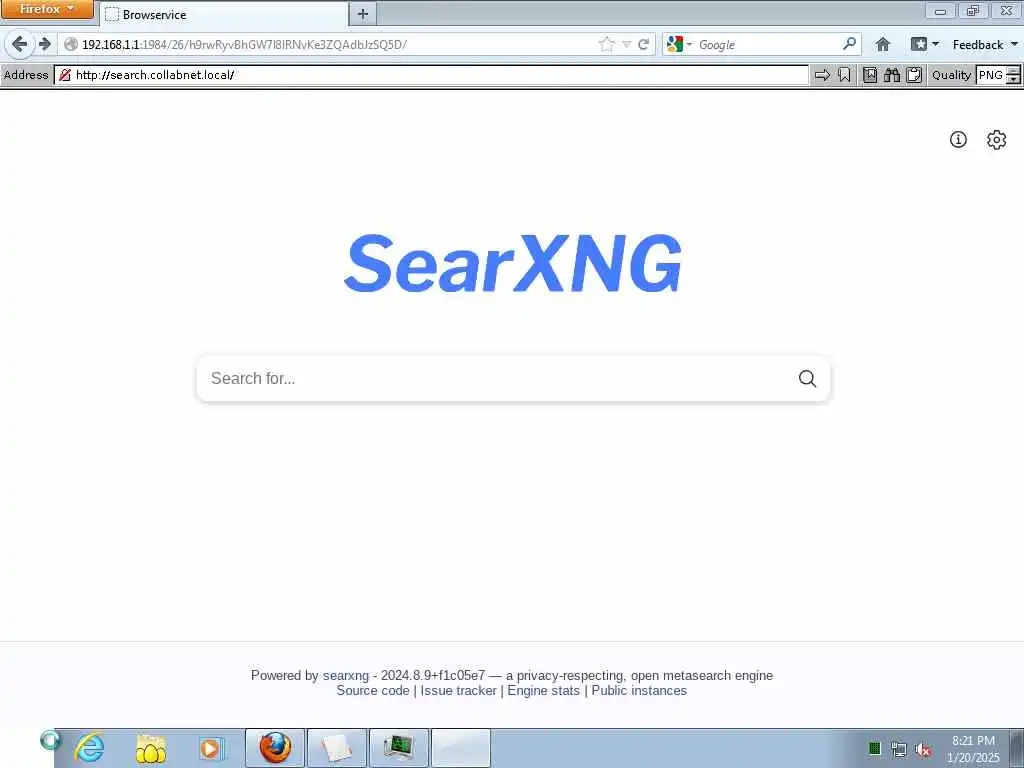Viewport: 1024px width, 768px height.
Task: Switch to the blank taskbar window button
Action: [x=460, y=748]
